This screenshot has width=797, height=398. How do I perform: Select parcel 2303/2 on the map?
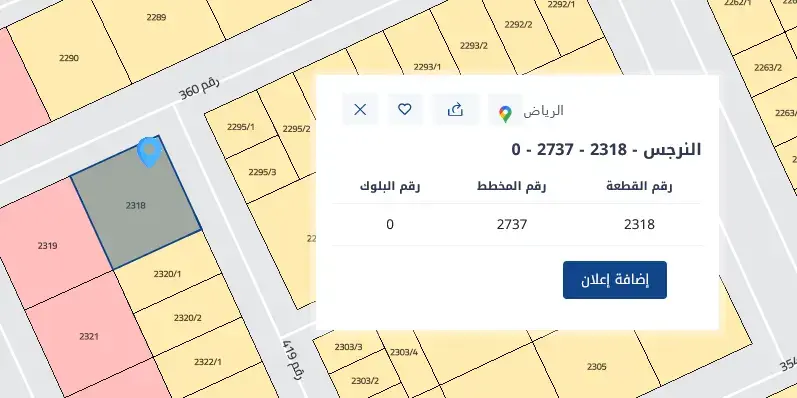coord(365,380)
